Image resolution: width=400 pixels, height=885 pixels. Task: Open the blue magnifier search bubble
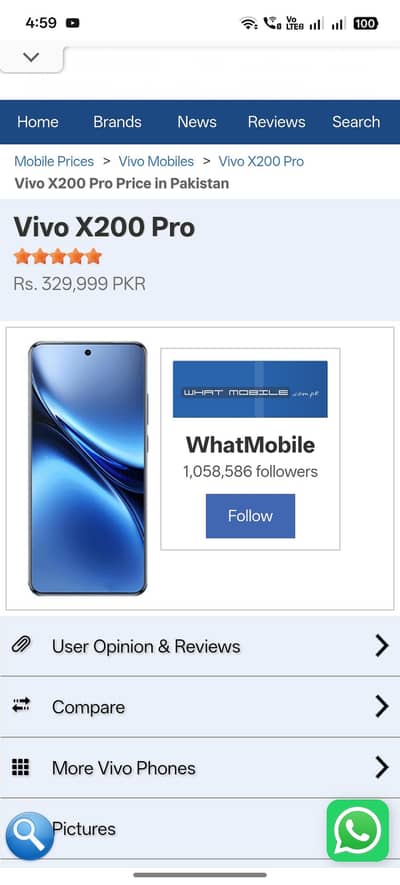30,835
